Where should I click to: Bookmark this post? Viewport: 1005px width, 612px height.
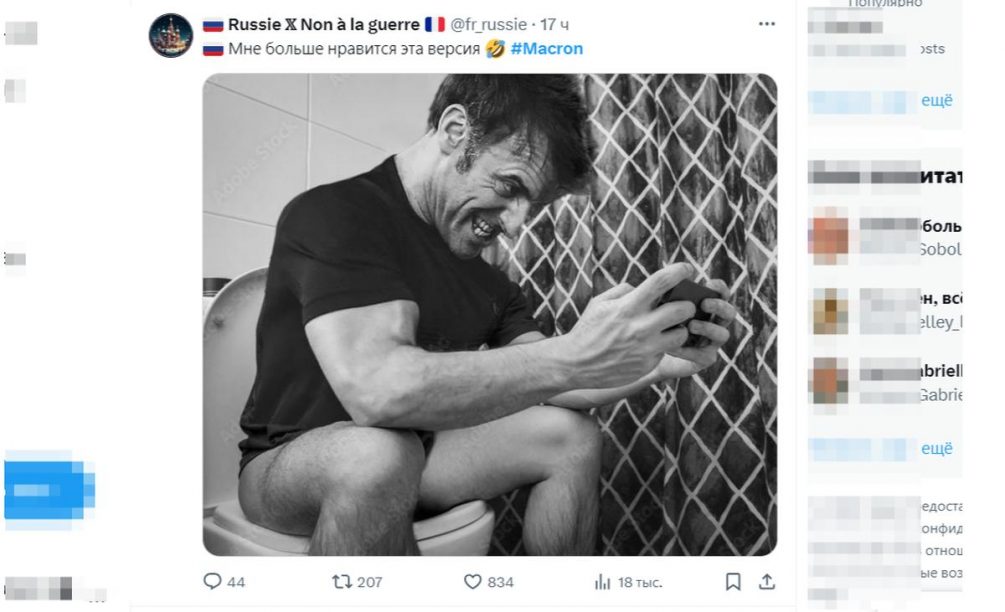click(x=733, y=581)
